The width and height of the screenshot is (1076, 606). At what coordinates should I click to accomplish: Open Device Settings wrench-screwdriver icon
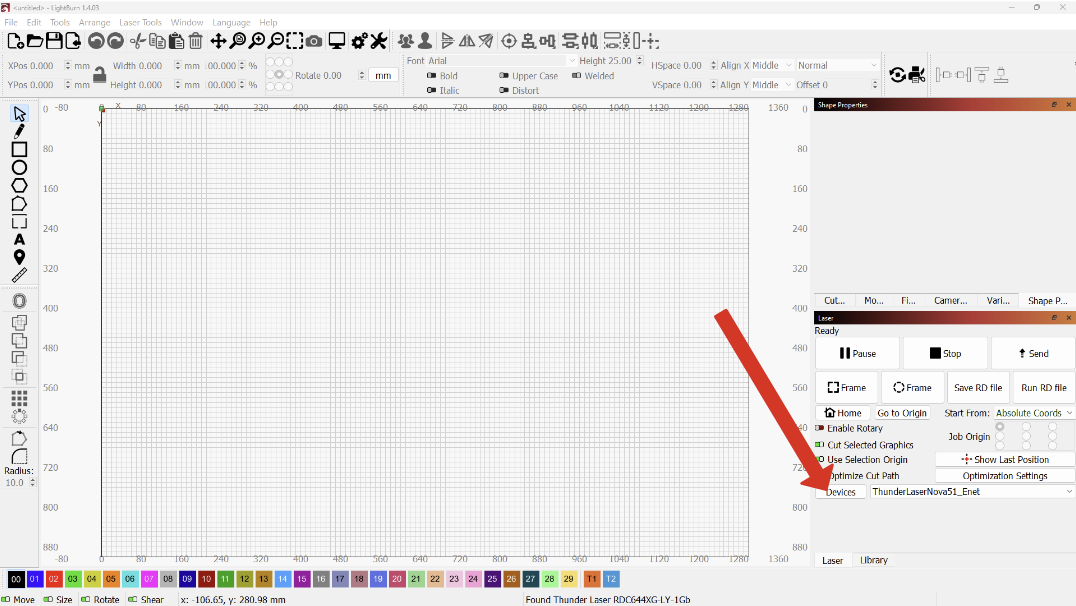point(379,41)
